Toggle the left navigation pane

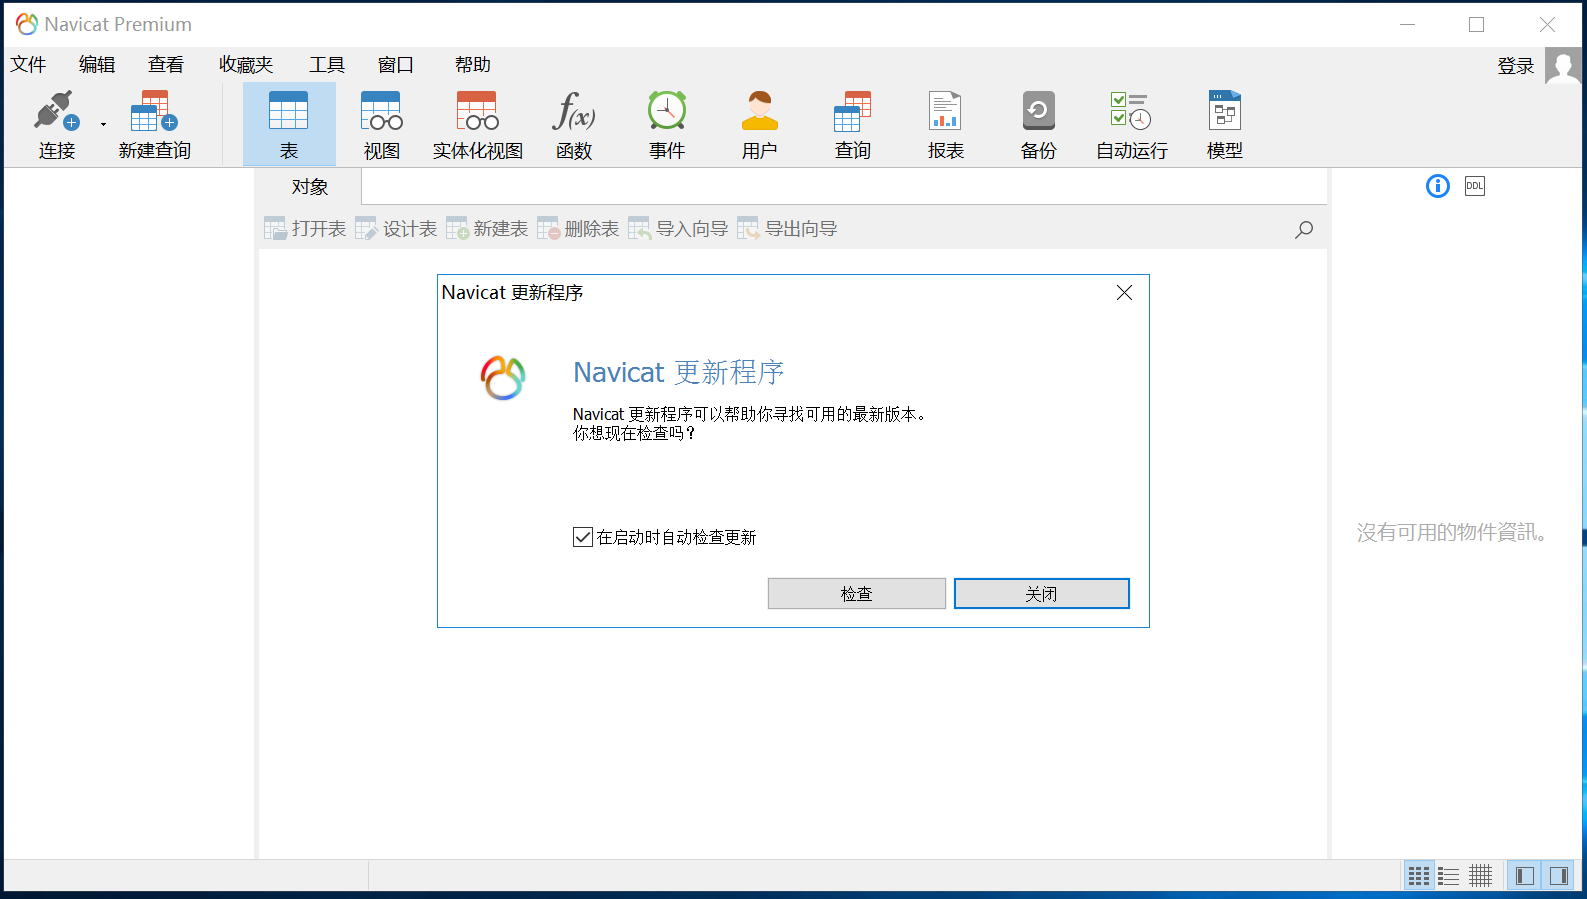1525,876
